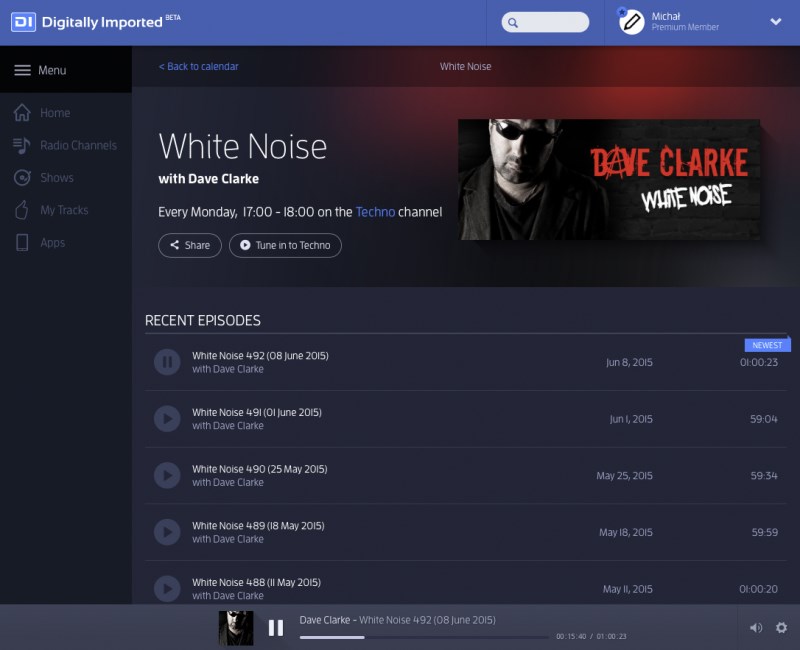The width and height of the screenshot is (800, 650).
Task: Open player settings gear icon
Action: click(x=781, y=628)
